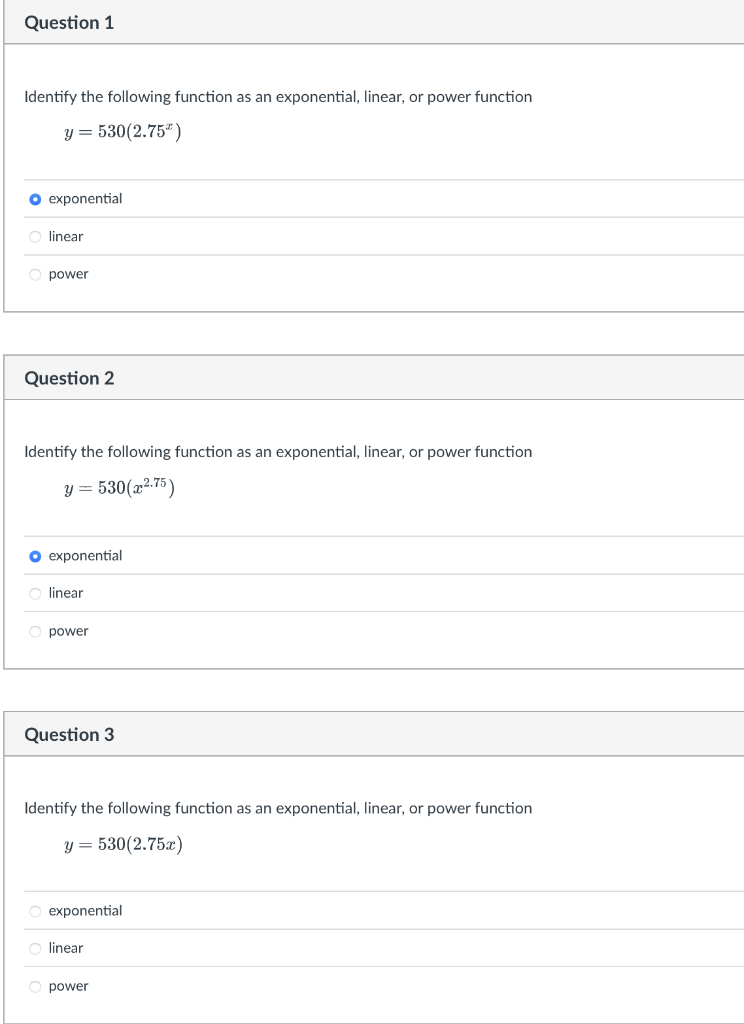
Task: Click the instruction sentence in Question 3
Action: (278, 808)
